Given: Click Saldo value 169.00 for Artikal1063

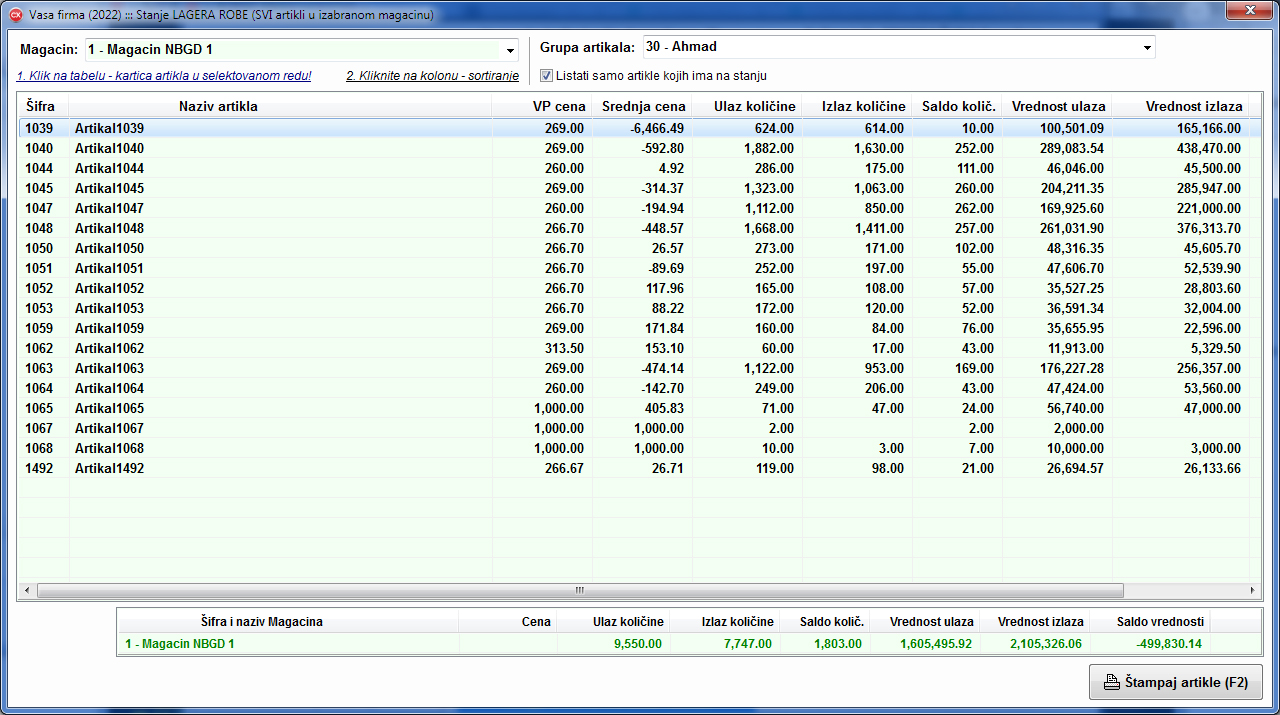Looking at the screenshot, I should point(974,368).
